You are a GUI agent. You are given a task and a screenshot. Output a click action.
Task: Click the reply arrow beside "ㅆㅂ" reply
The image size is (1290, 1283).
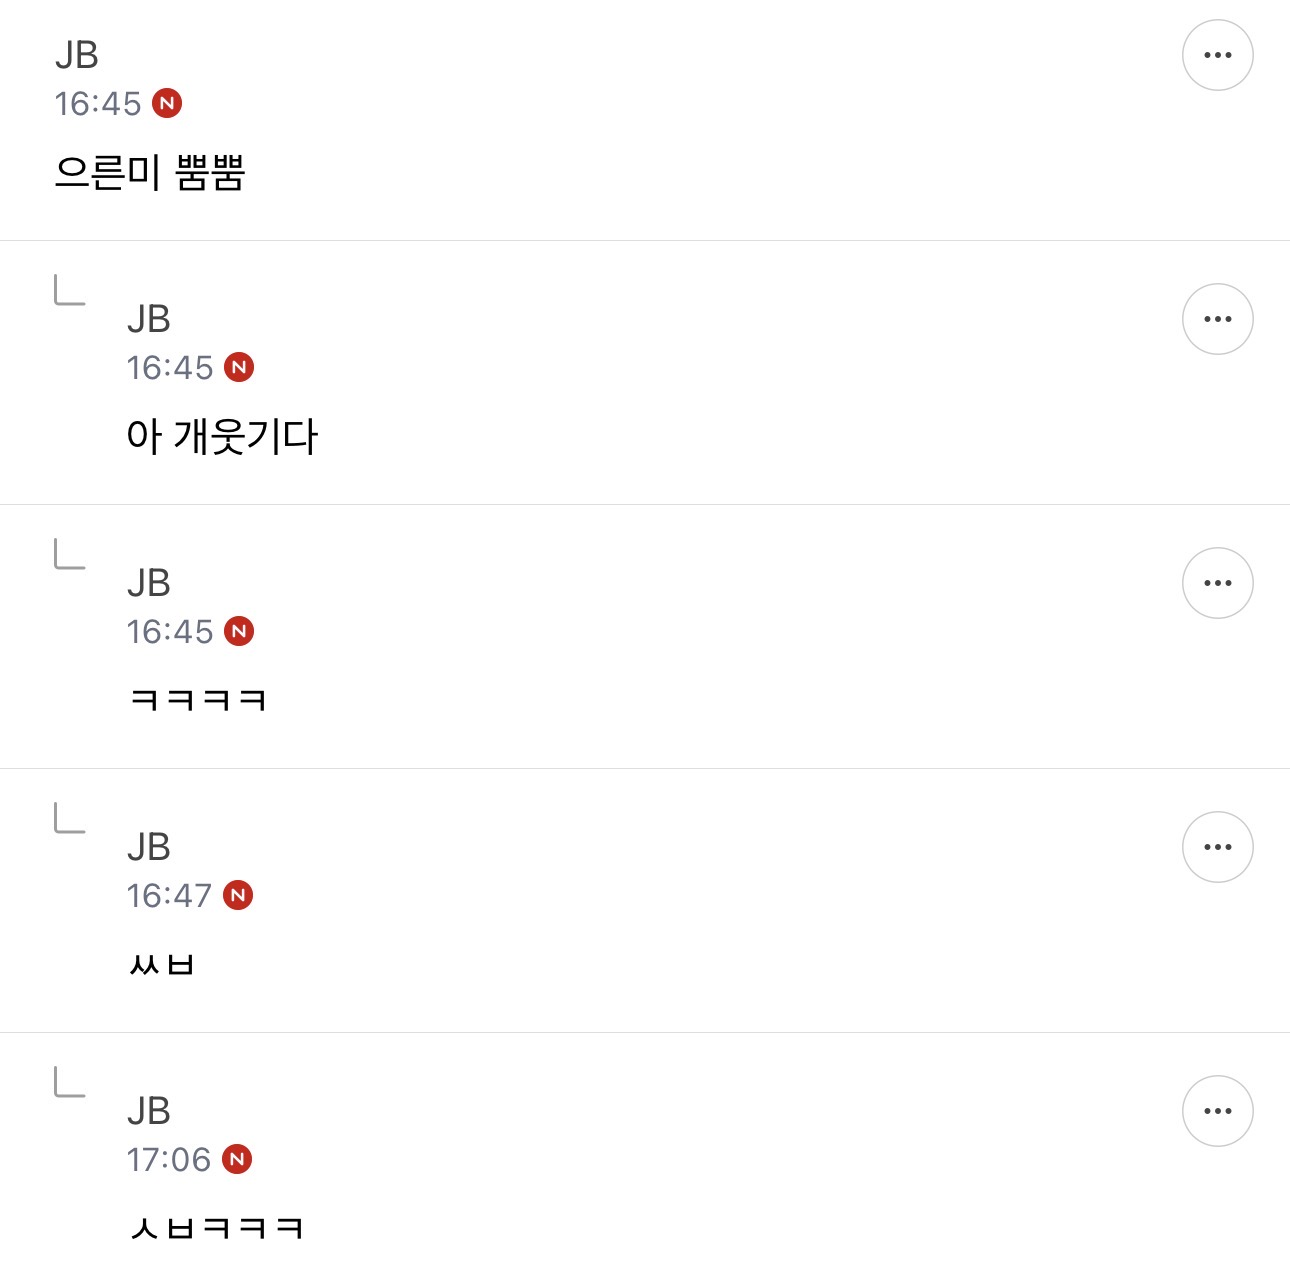(x=69, y=818)
